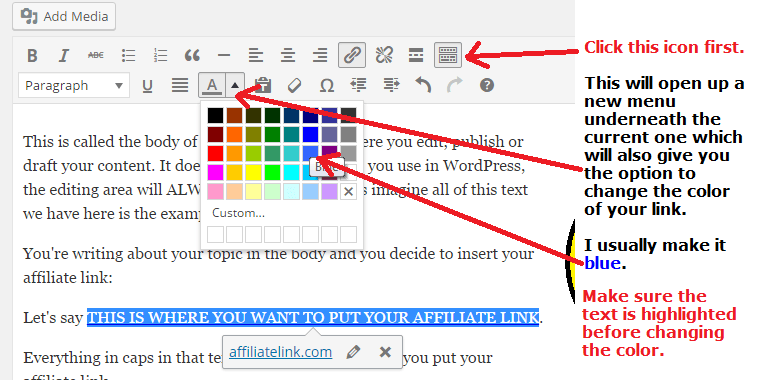Pick the red color swatch
770x380 pixels.
(x=215, y=153)
